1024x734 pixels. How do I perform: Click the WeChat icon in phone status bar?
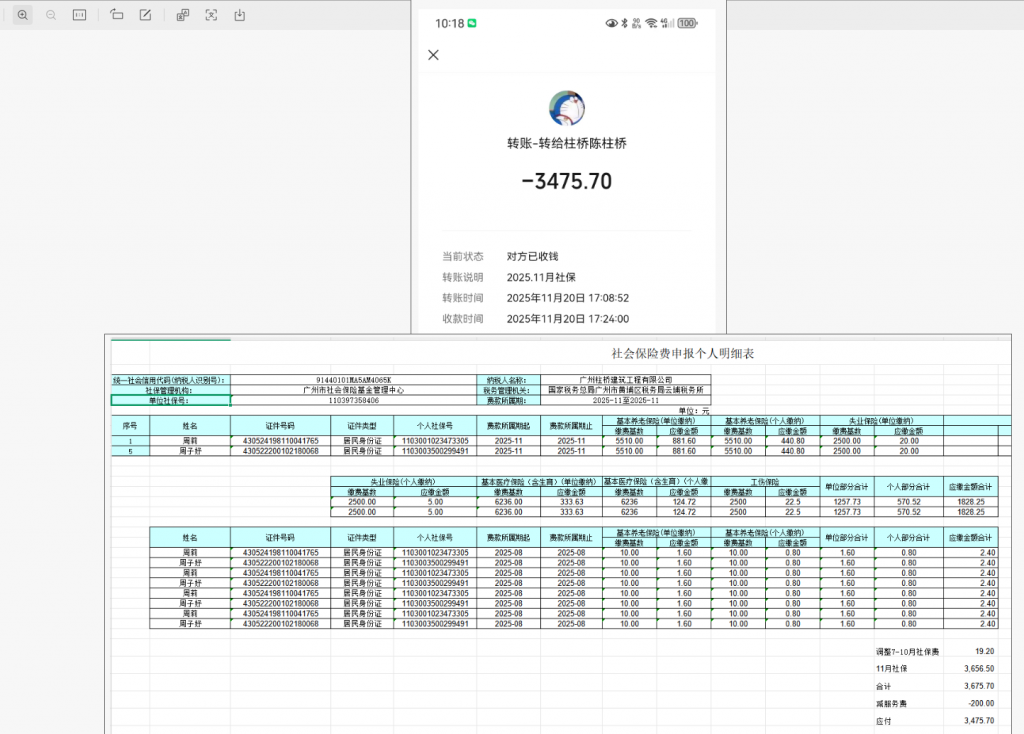click(473, 23)
